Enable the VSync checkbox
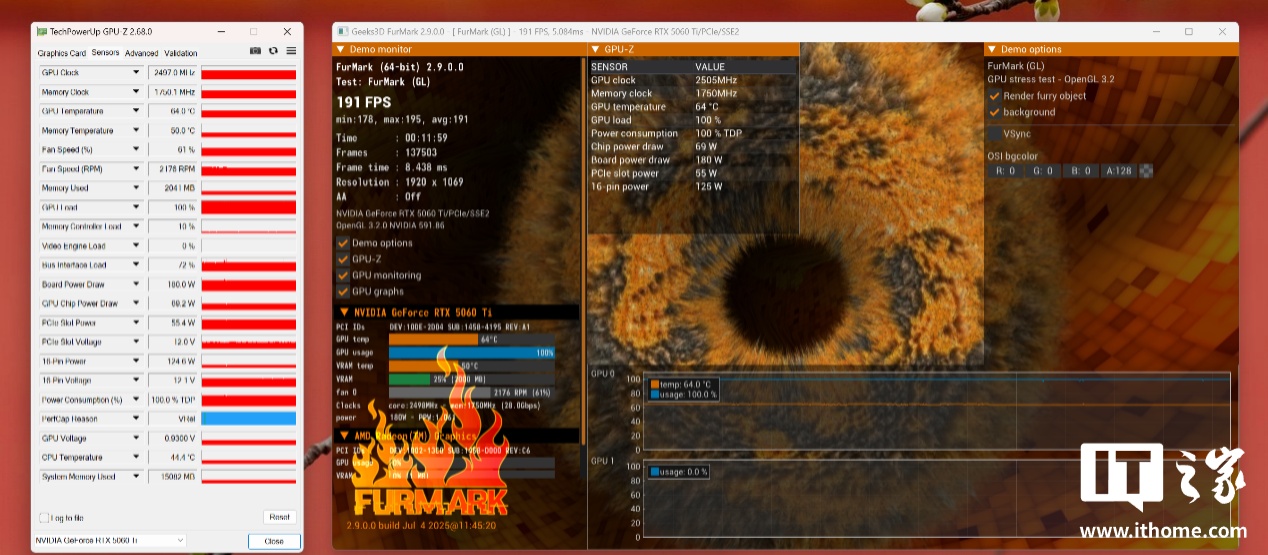This screenshot has height=555, width=1268. point(994,134)
